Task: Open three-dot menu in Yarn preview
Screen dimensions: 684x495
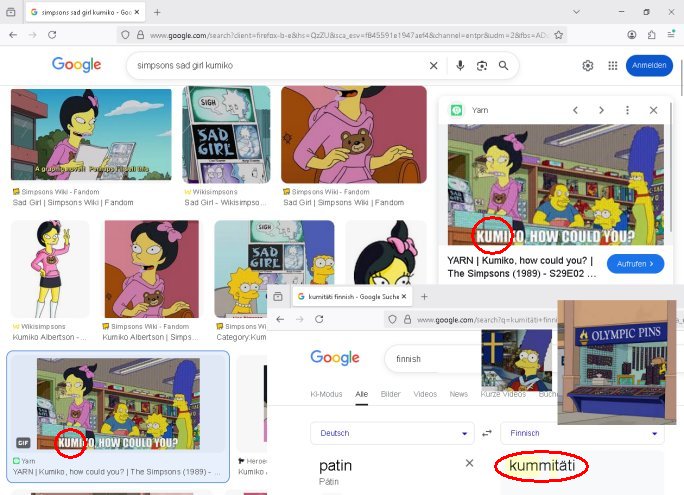Action: (x=627, y=110)
